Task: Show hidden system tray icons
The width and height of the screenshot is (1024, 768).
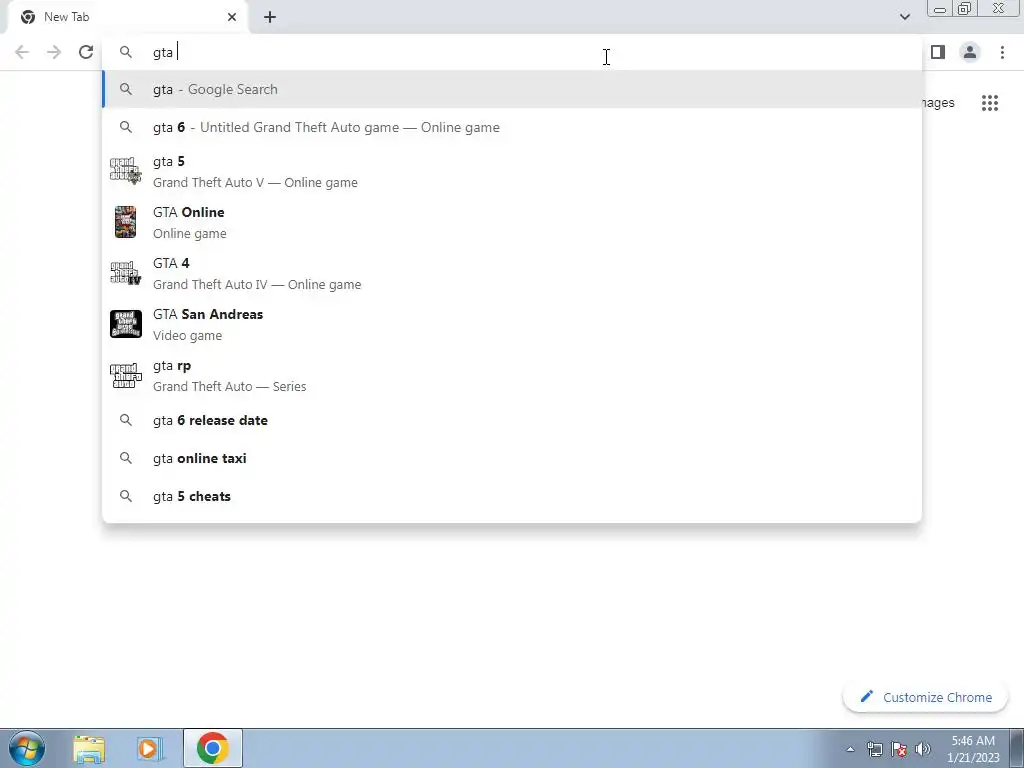Action: pos(850,749)
